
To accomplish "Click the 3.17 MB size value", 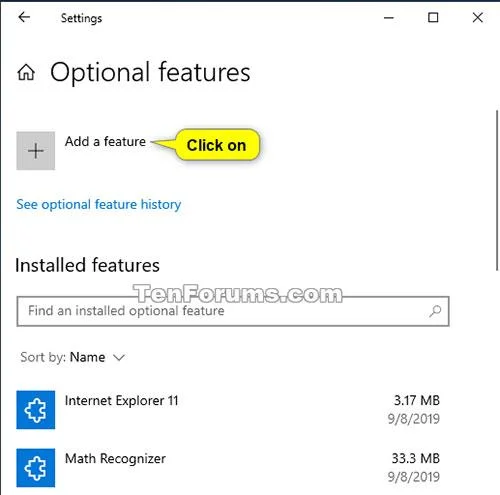I will coord(417,400).
